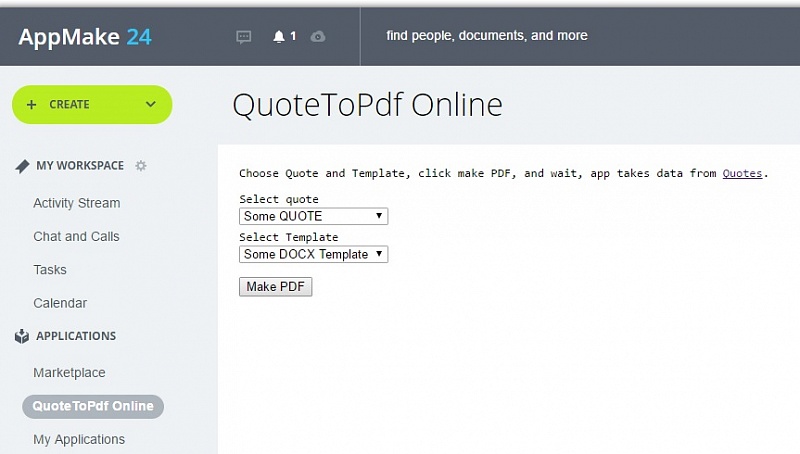Click the AppMake 24 logo
The width and height of the screenshot is (800, 454).
(x=85, y=37)
